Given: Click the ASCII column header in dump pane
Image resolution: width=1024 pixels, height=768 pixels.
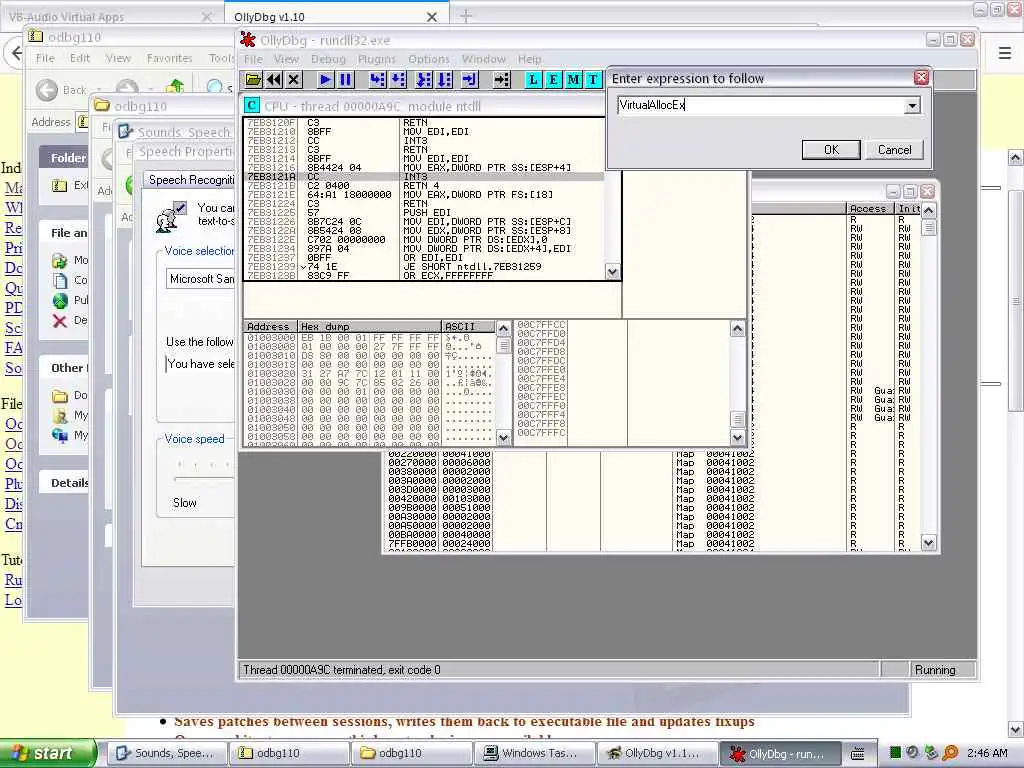Looking at the screenshot, I should tap(469, 327).
